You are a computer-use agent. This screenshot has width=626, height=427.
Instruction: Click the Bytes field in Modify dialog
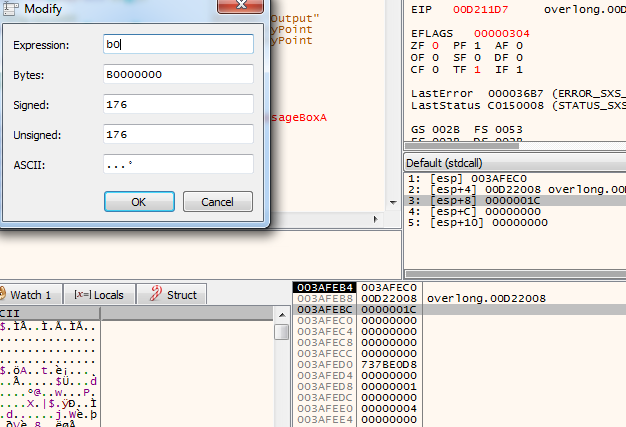pyautogui.click(x=178, y=74)
